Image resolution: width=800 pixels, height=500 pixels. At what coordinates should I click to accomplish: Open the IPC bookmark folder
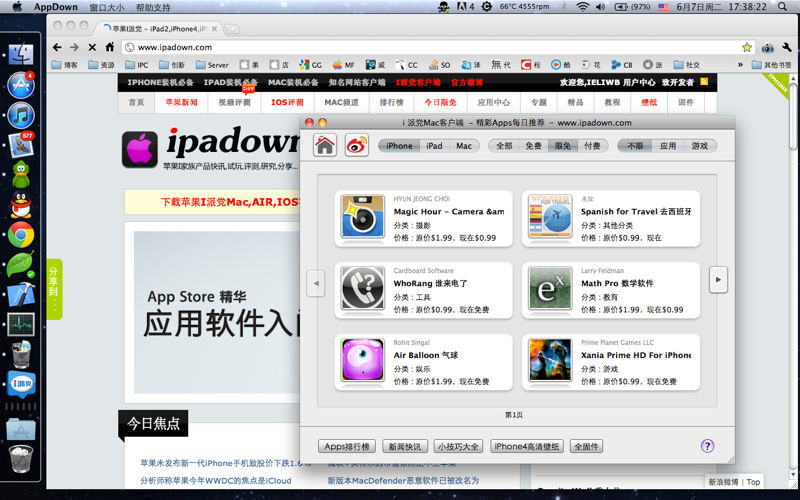pyautogui.click(x=137, y=65)
